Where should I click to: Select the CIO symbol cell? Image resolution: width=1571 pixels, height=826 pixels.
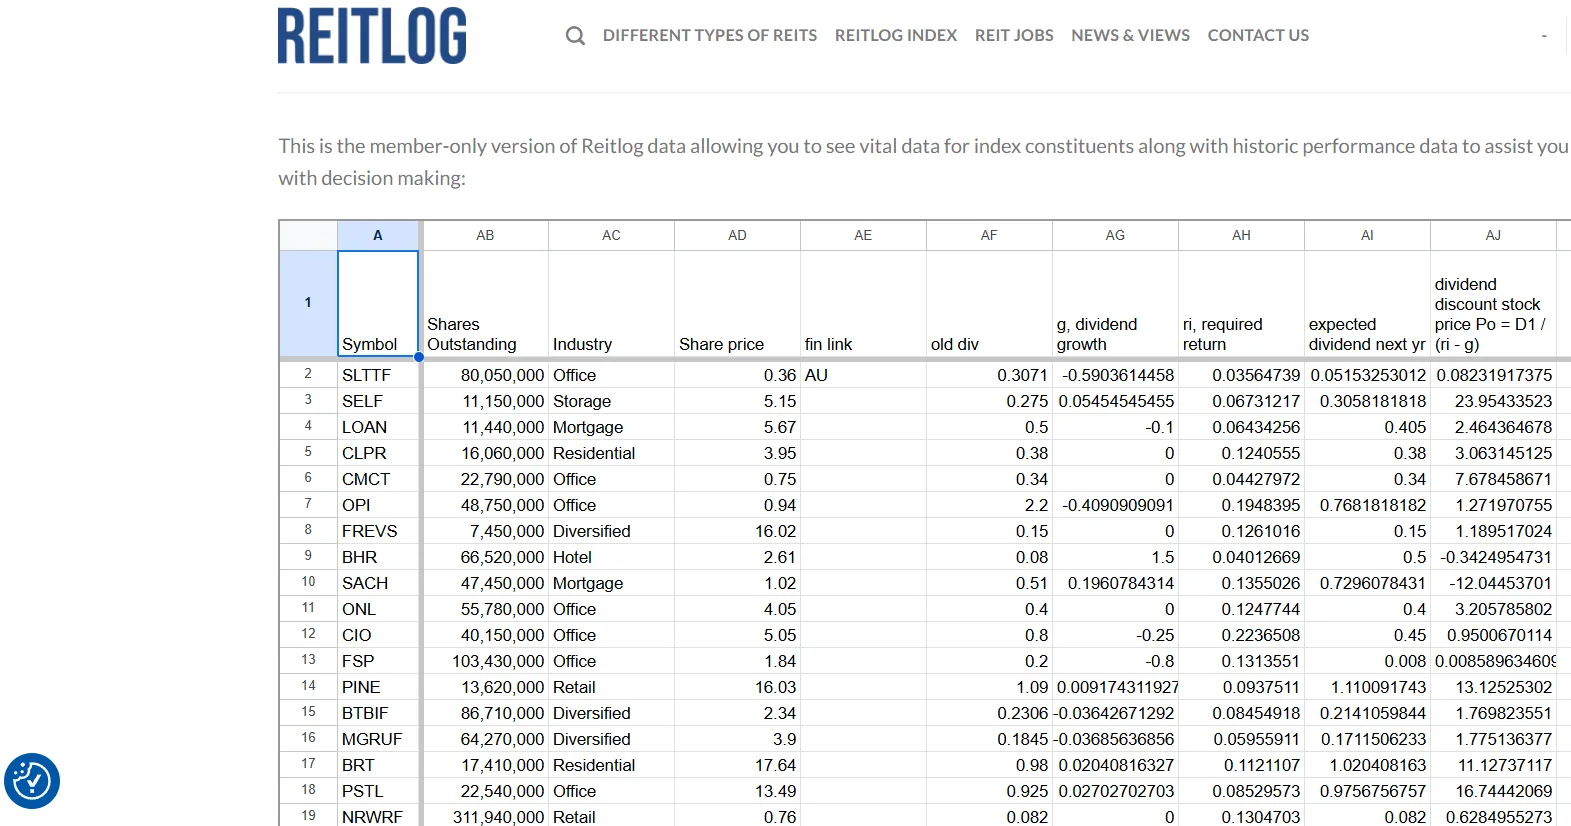(378, 635)
